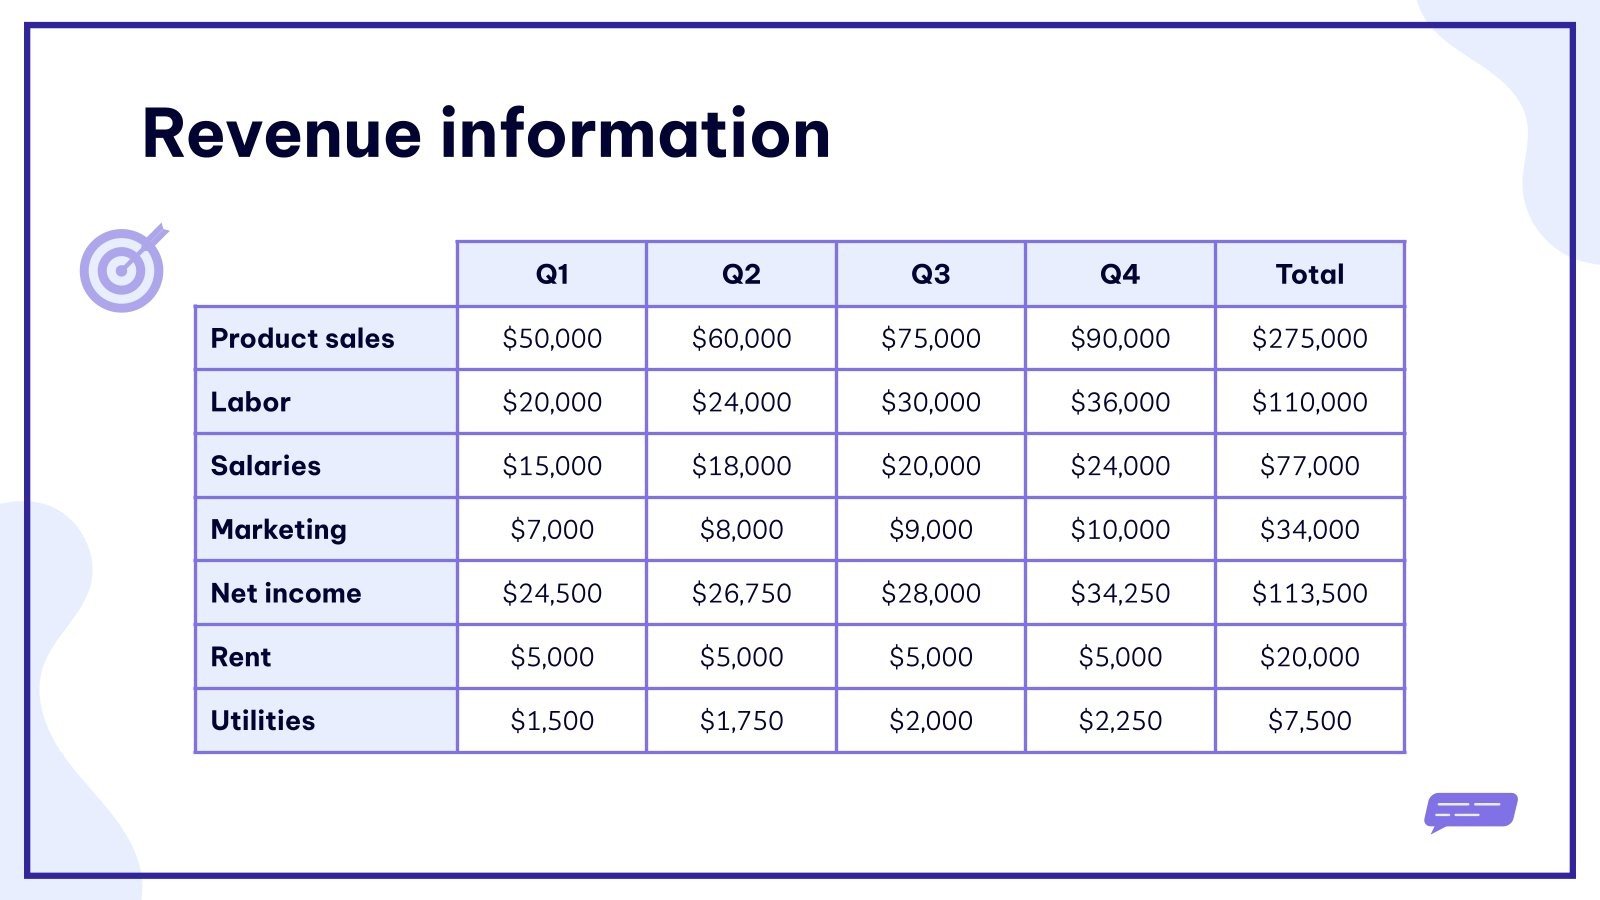The width and height of the screenshot is (1600, 900).
Task: Select the $113,500 net income total
Action: tap(1309, 593)
